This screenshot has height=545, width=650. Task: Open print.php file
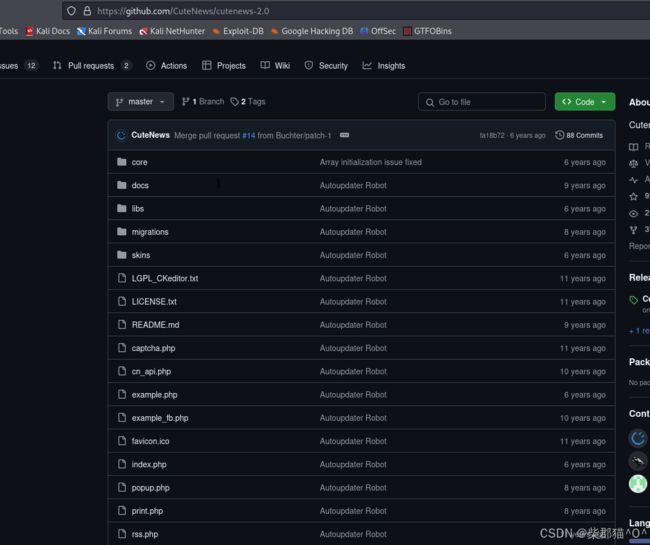point(147,511)
